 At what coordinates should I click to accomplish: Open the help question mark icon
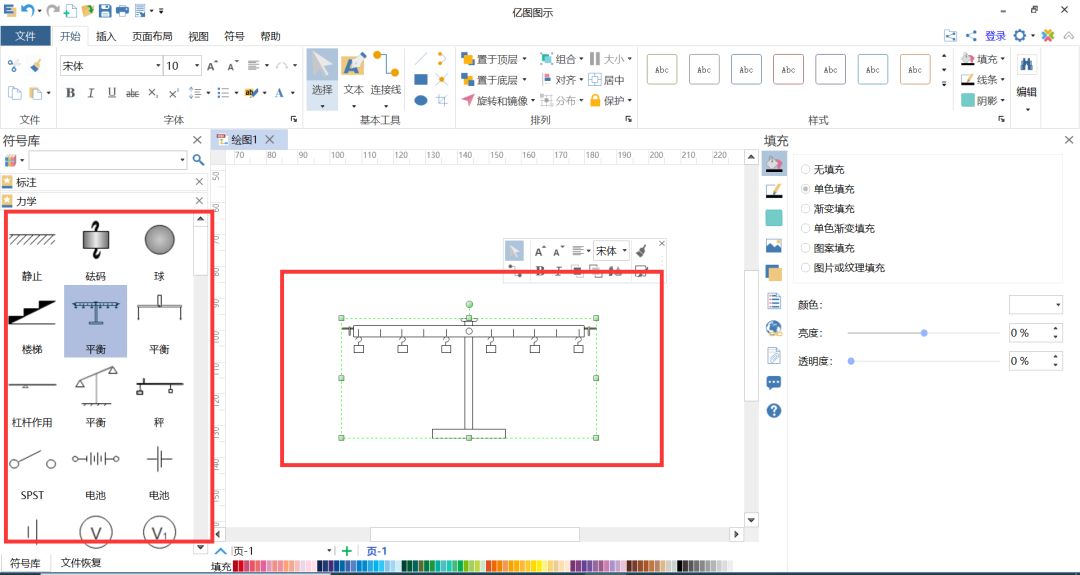773,411
